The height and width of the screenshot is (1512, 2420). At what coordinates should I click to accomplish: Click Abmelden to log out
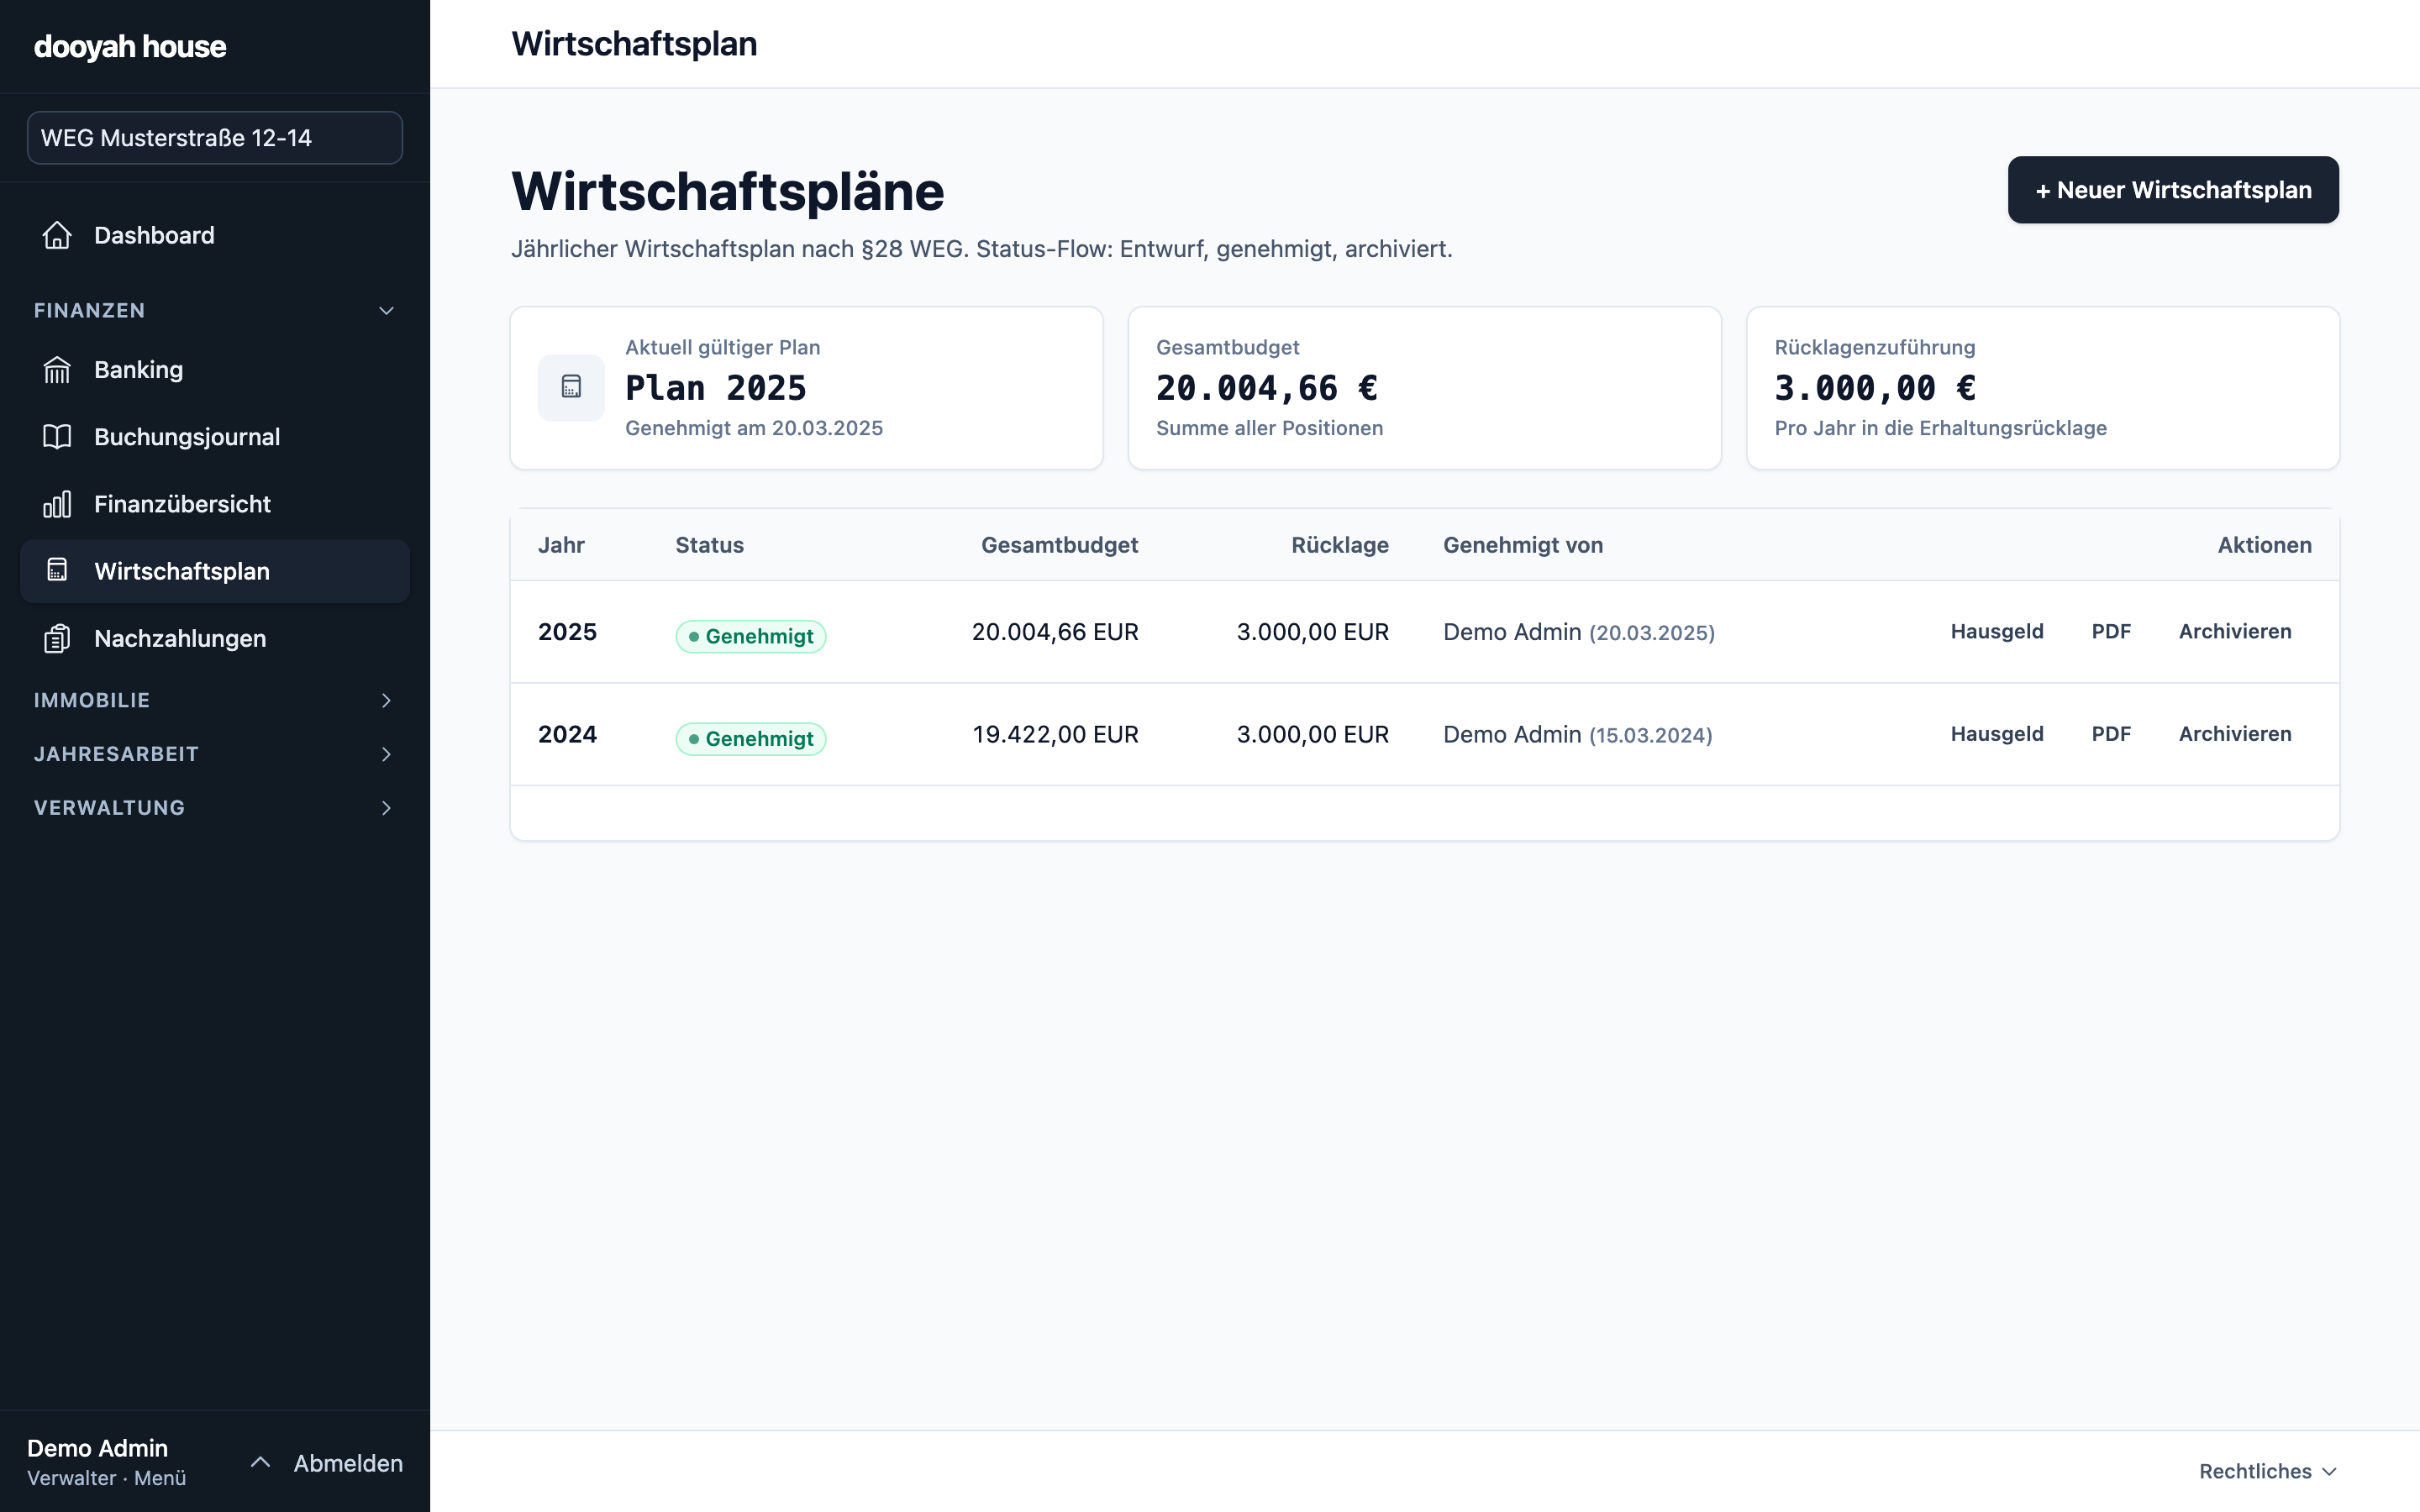348,1463
